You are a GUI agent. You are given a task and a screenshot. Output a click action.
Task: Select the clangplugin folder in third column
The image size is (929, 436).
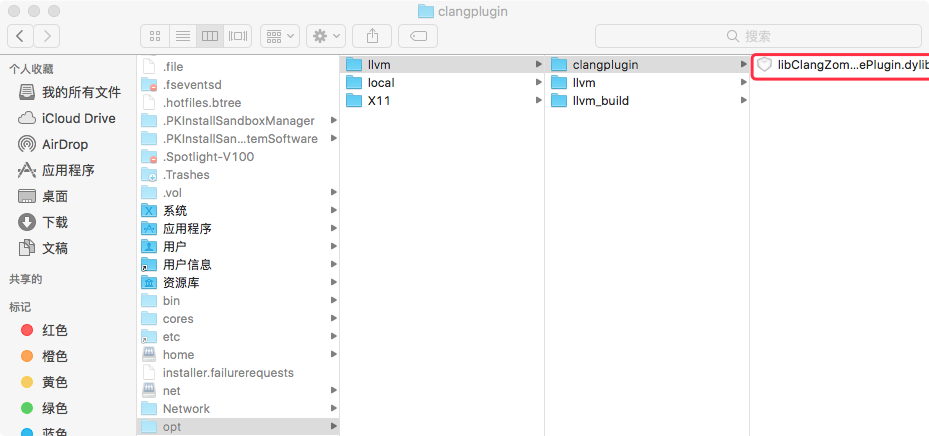(x=648, y=65)
